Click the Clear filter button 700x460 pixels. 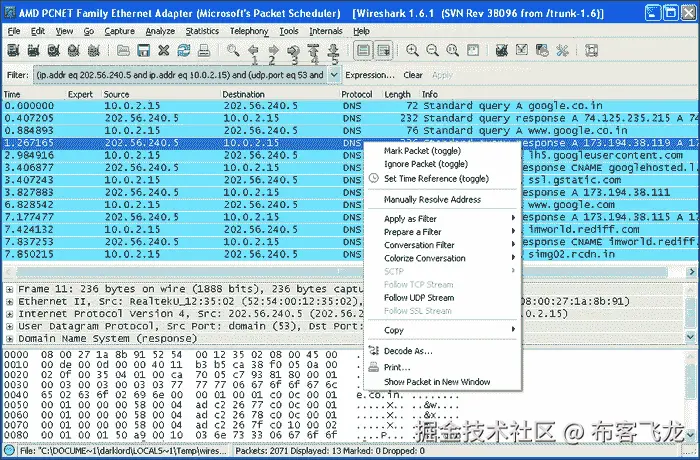pos(412,75)
